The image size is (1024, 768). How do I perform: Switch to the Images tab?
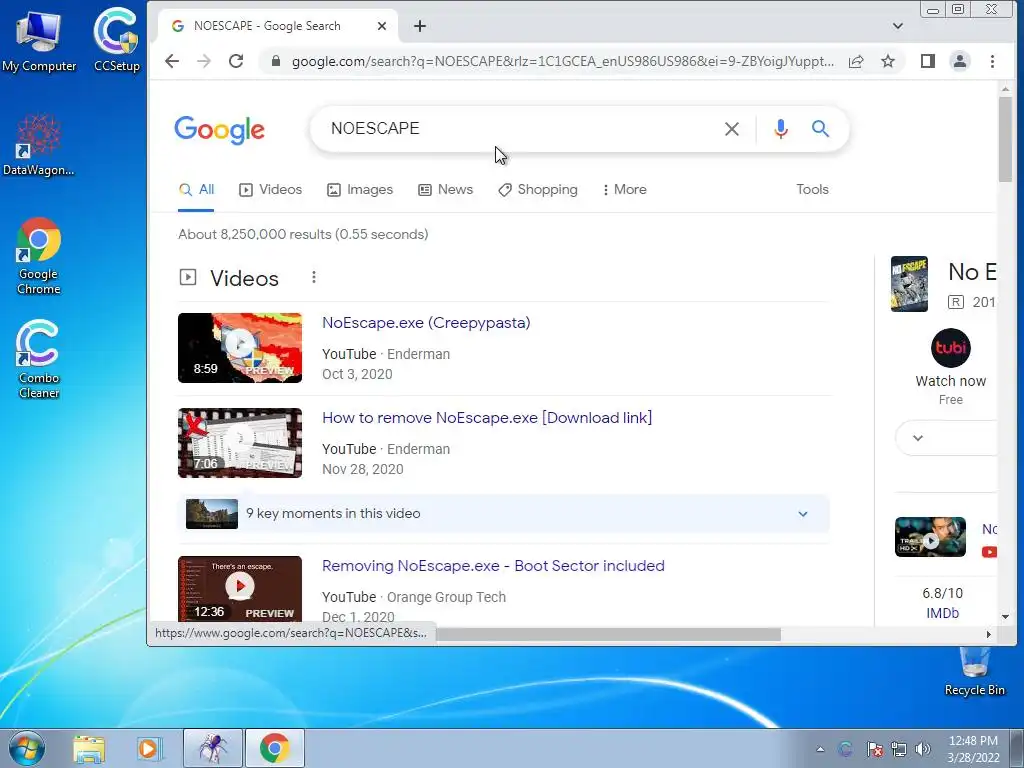click(360, 189)
